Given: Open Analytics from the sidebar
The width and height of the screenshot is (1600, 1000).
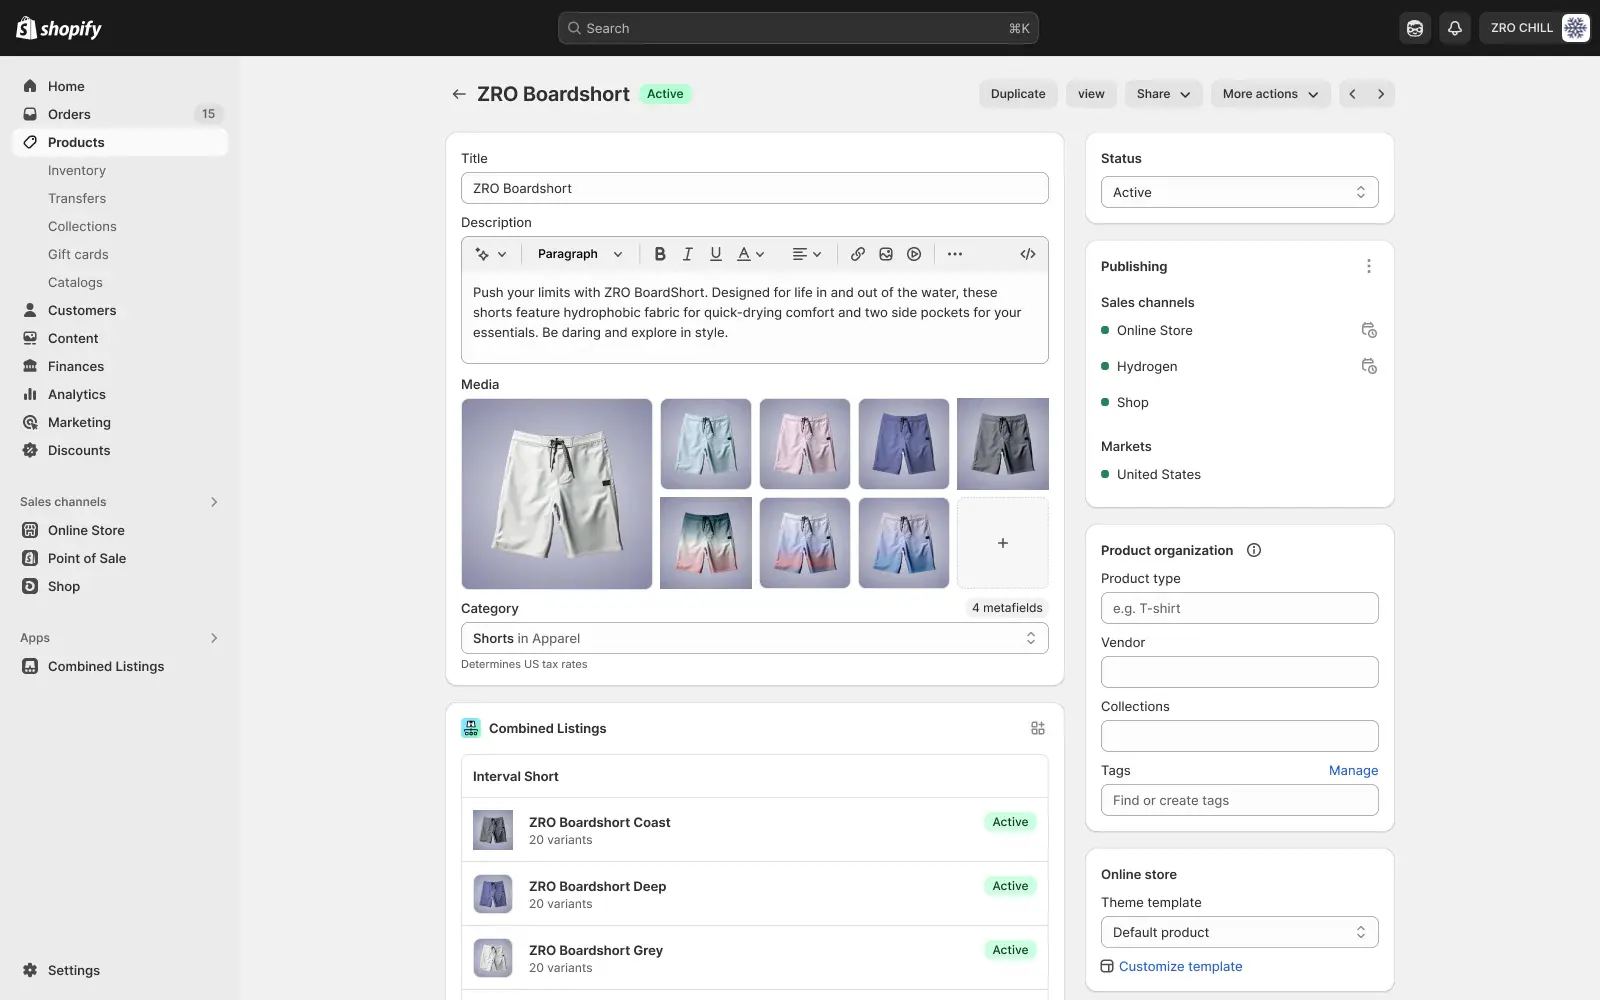Looking at the screenshot, I should pyautogui.click(x=76, y=394).
